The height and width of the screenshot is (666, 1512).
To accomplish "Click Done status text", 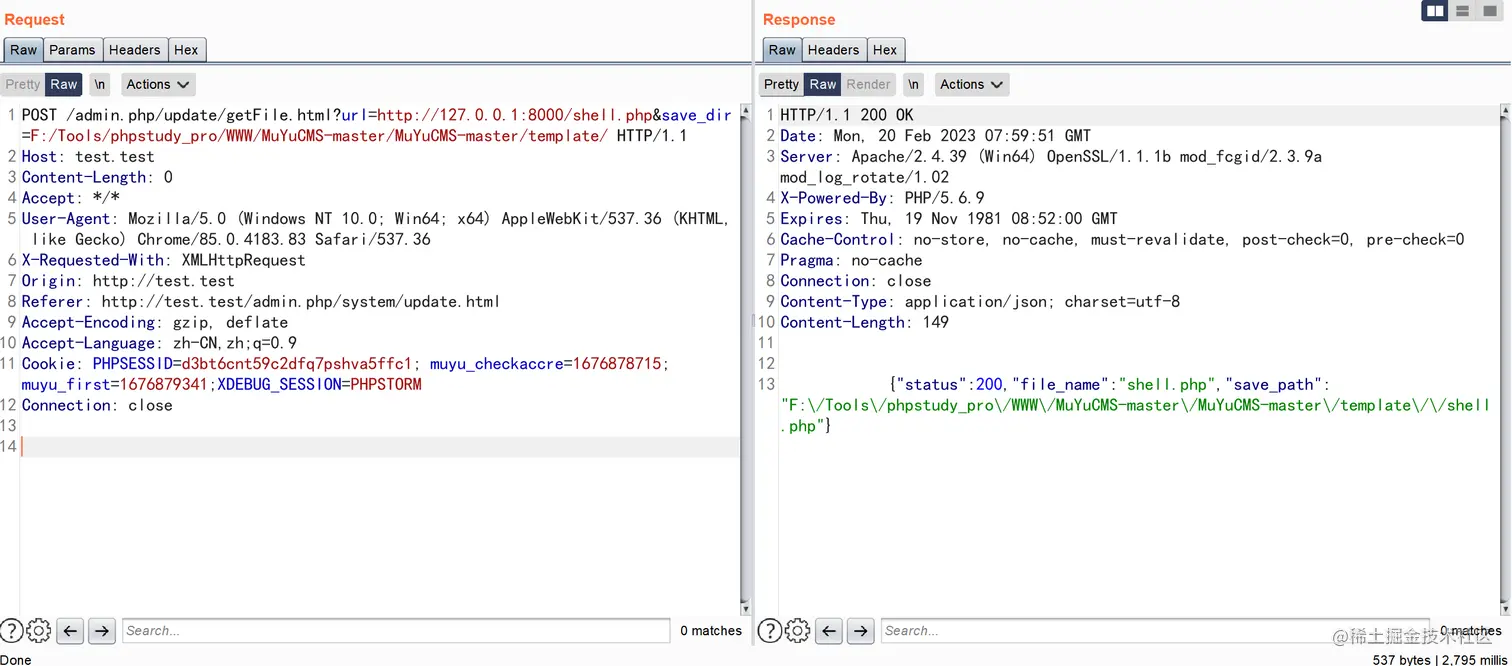I will point(16,659).
